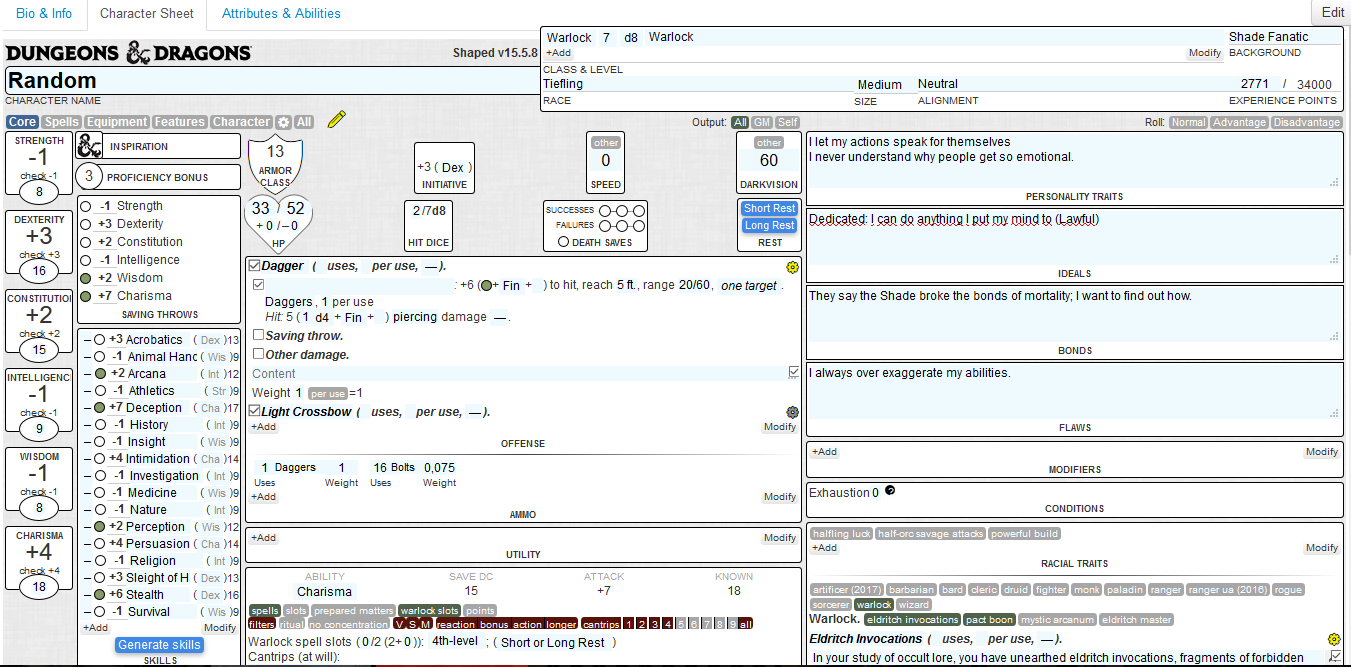Click the current HP value 33

(x=261, y=208)
